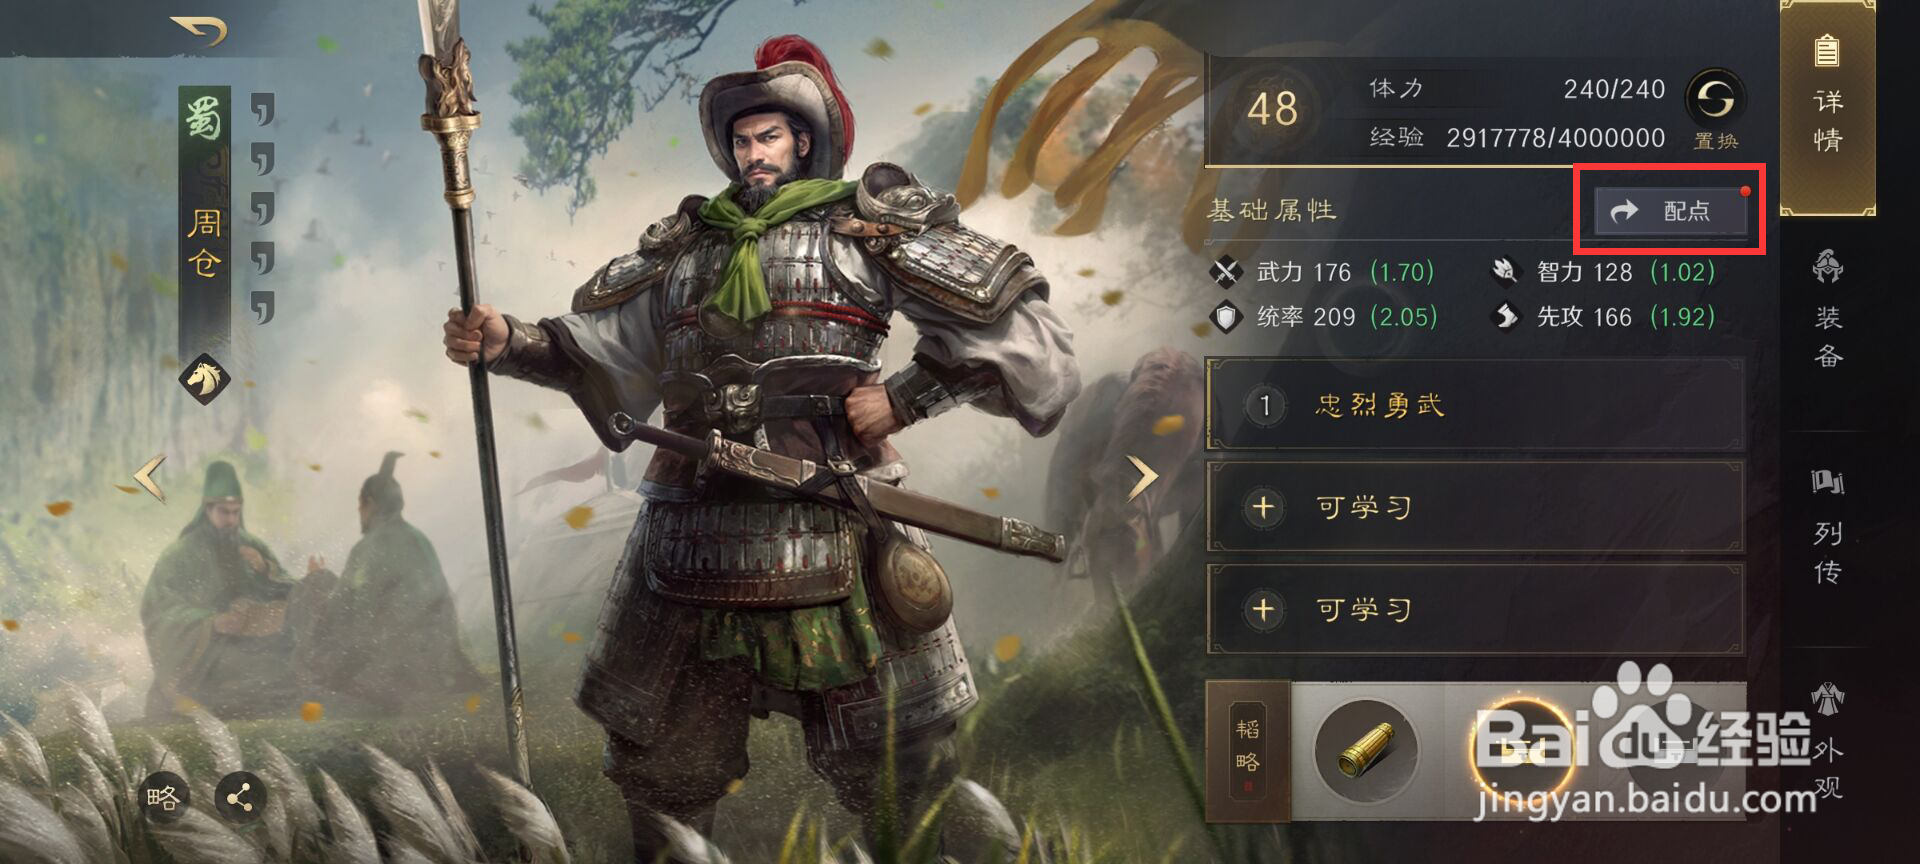Tap the golden telescope item icon
Image resolution: width=1920 pixels, height=864 pixels.
(1366, 752)
